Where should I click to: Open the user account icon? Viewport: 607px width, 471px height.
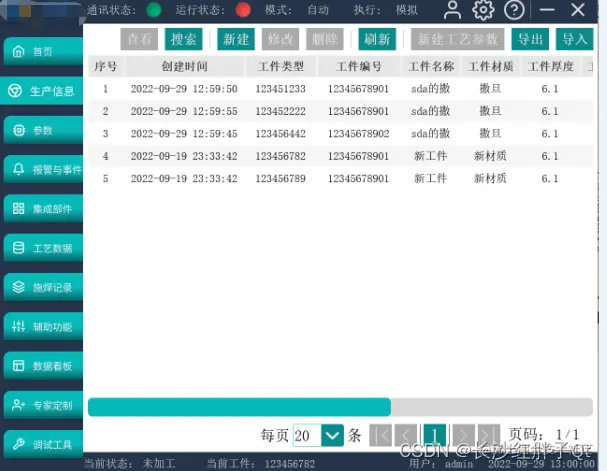click(452, 10)
